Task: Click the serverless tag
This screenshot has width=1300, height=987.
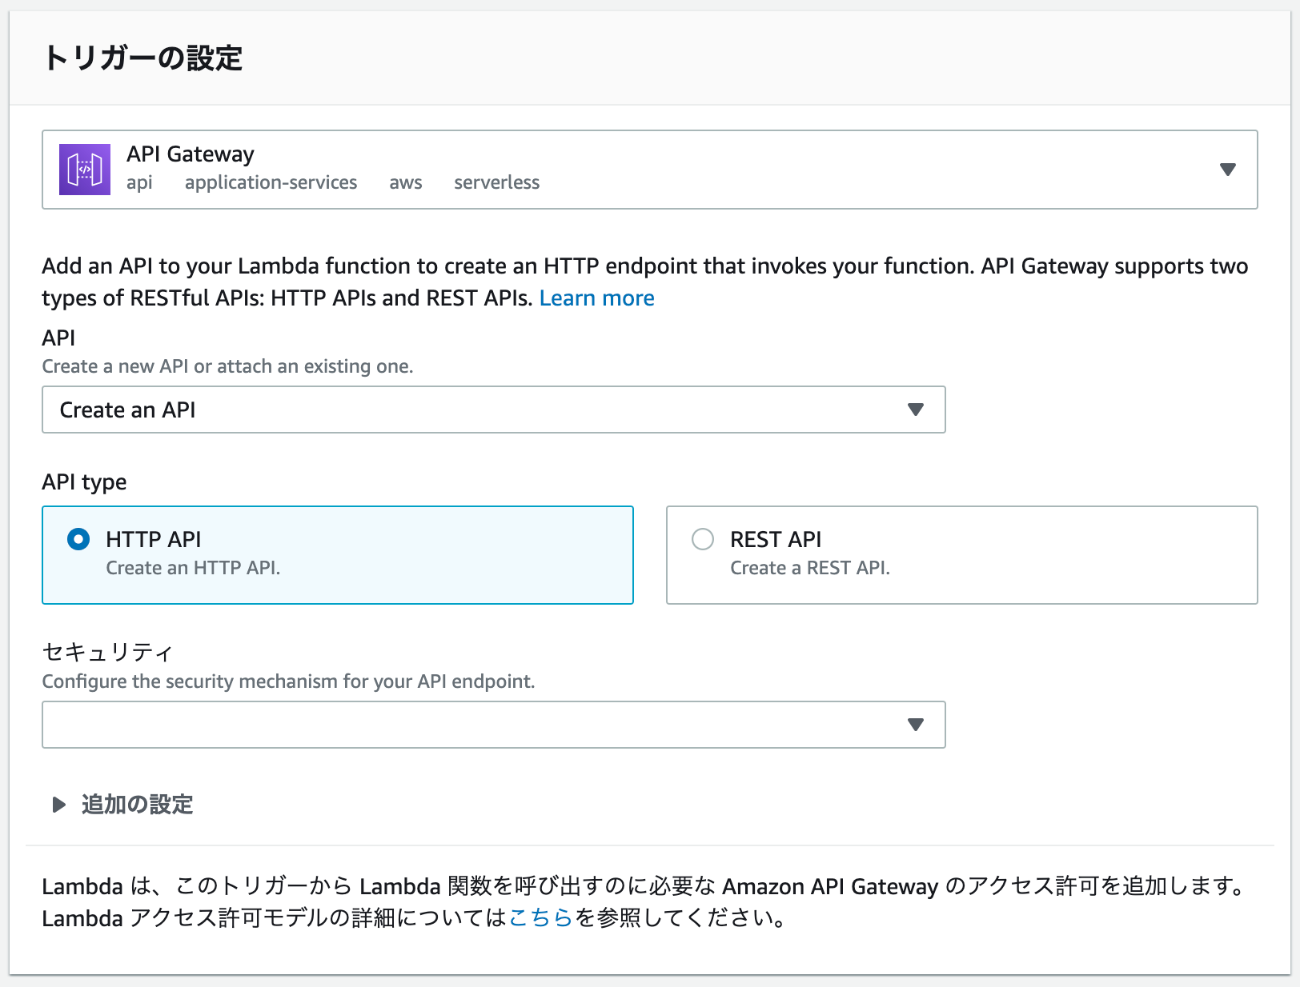Action: tap(497, 183)
